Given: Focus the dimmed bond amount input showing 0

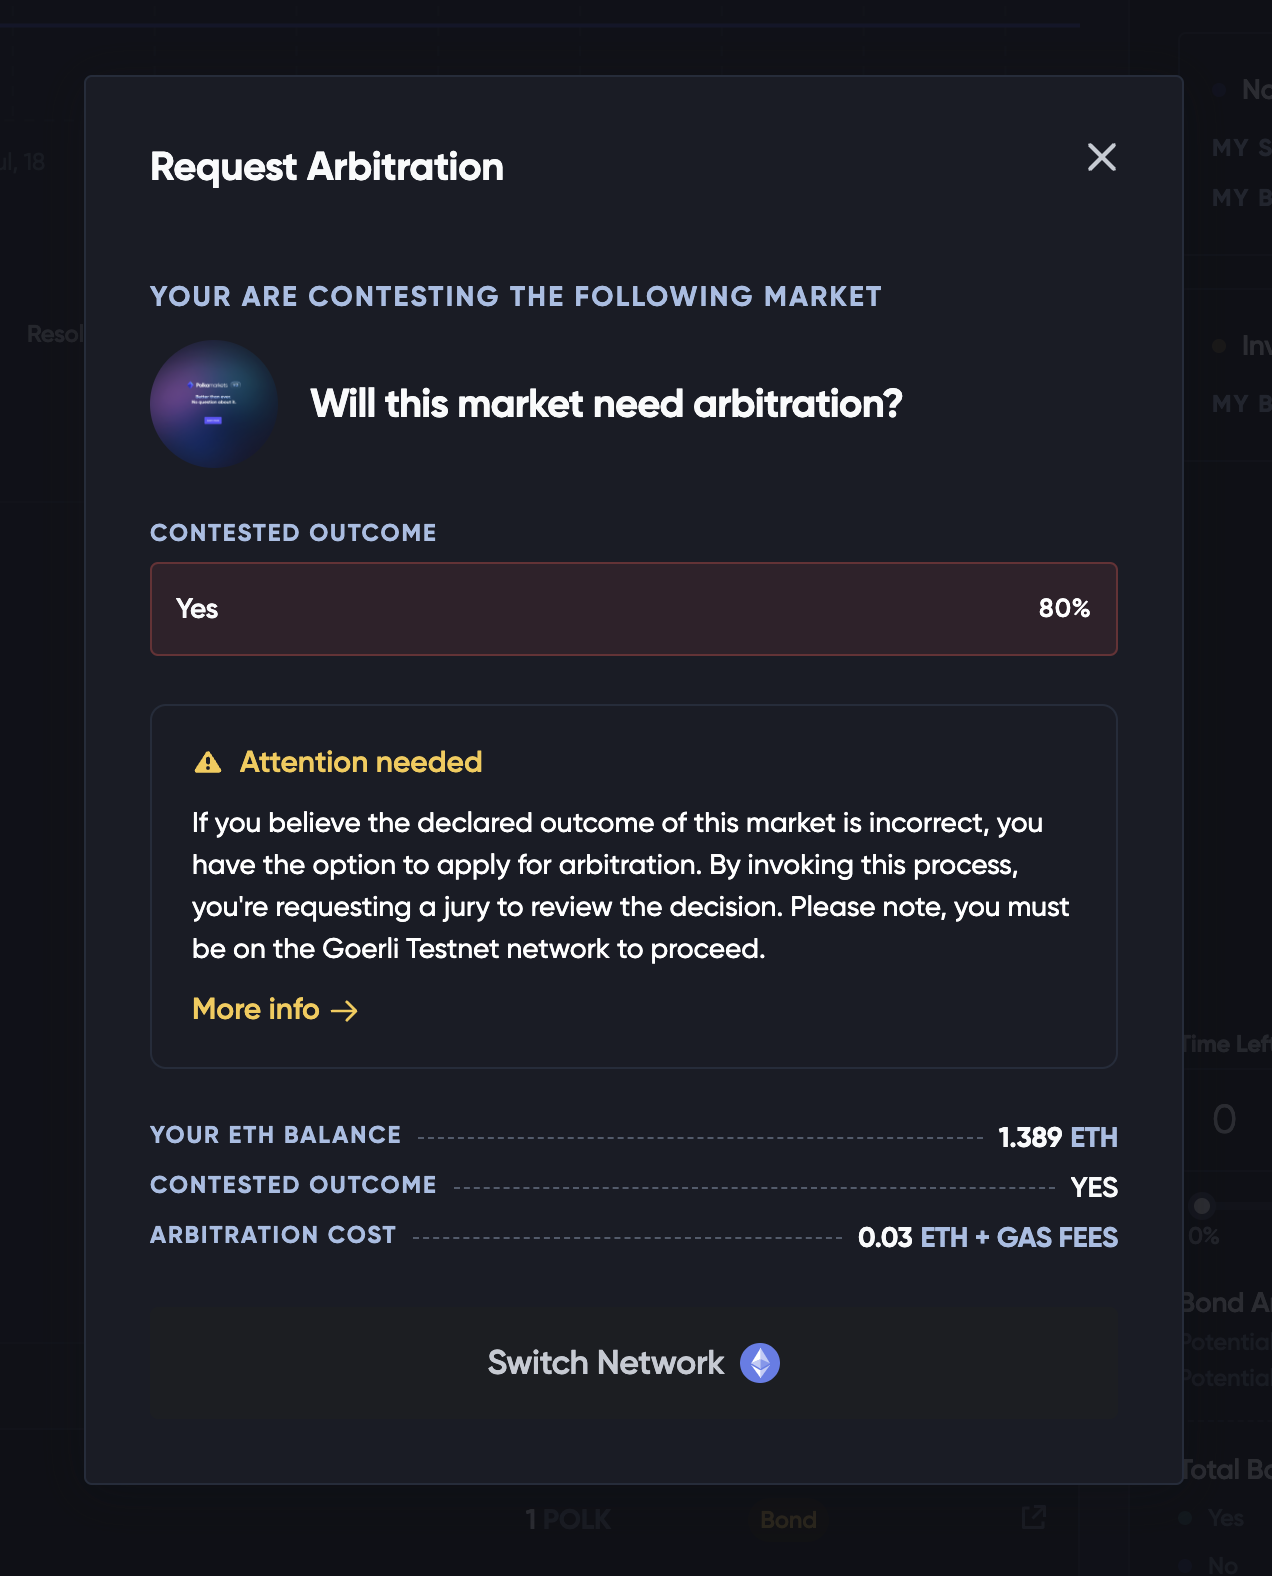Looking at the screenshot, I should pos(1226,1119).
